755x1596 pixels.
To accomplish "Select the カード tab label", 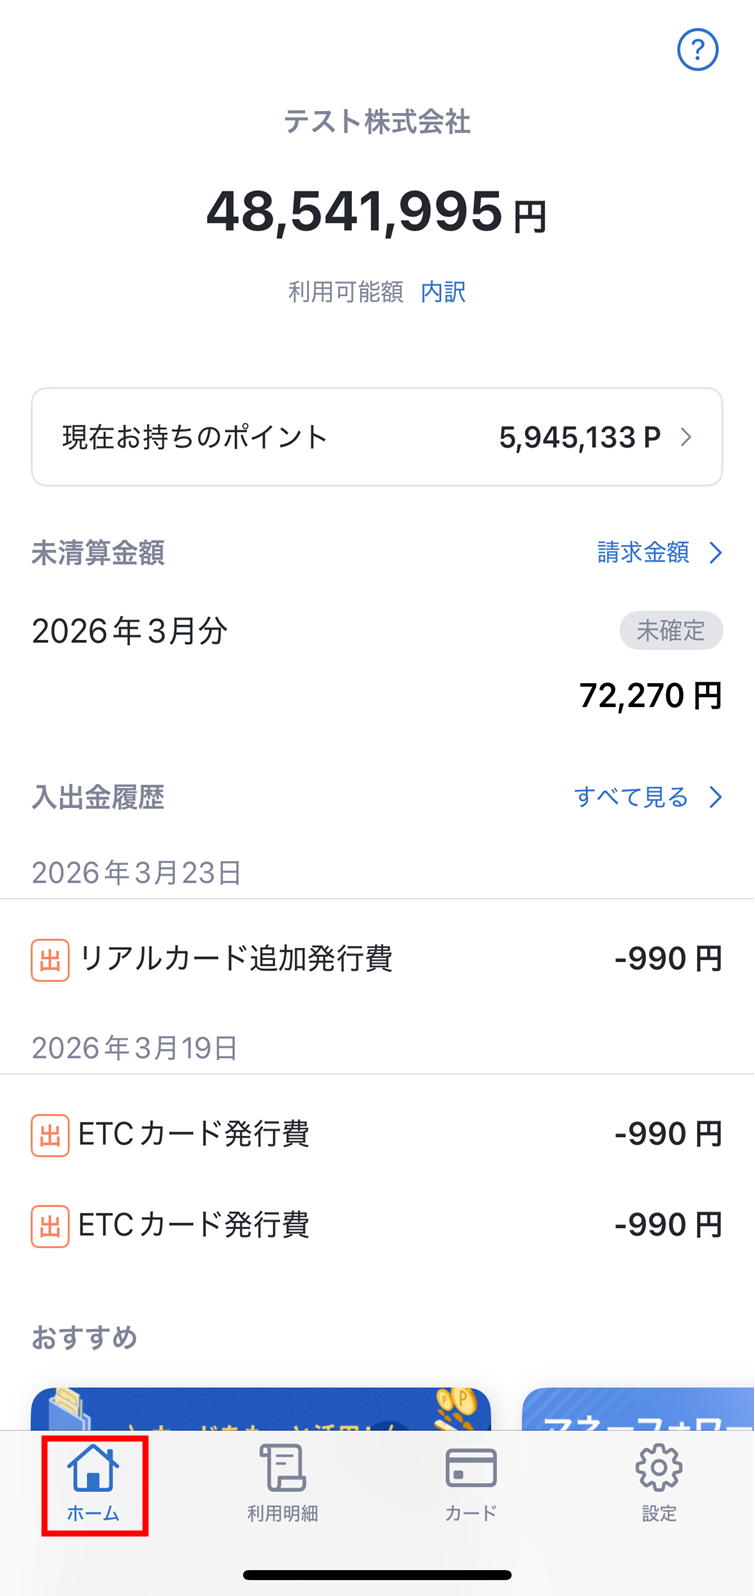I will (471, 1514).
